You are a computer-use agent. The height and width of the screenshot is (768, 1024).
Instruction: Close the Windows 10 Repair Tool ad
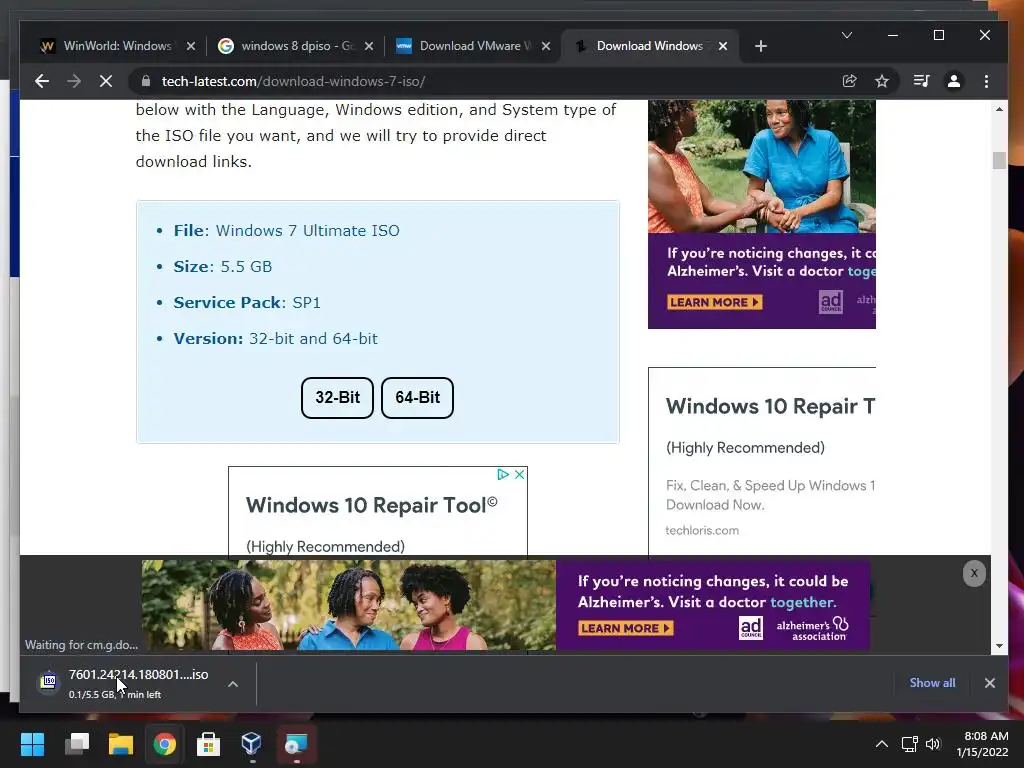pyautogui.click(x=520, y=475)
